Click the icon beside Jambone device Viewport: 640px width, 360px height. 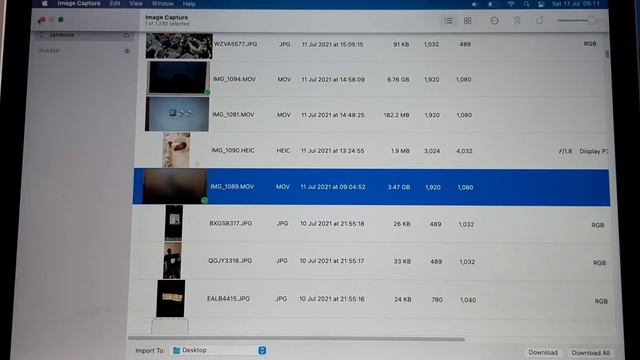pos(126,36)
